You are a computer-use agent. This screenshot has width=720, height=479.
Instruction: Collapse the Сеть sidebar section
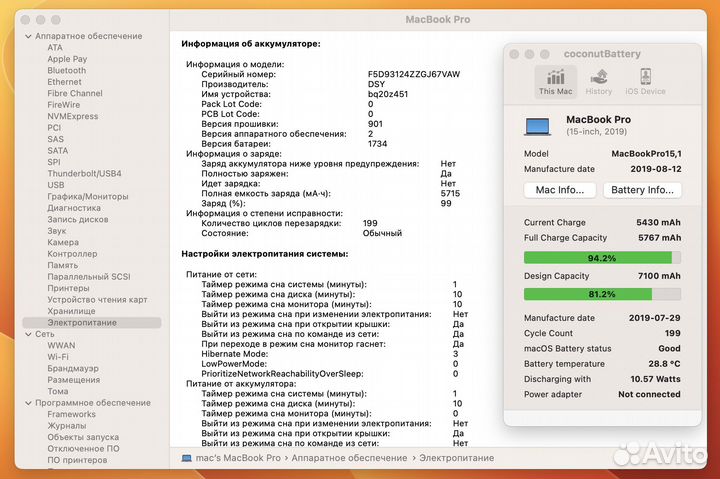coord(27,334)
